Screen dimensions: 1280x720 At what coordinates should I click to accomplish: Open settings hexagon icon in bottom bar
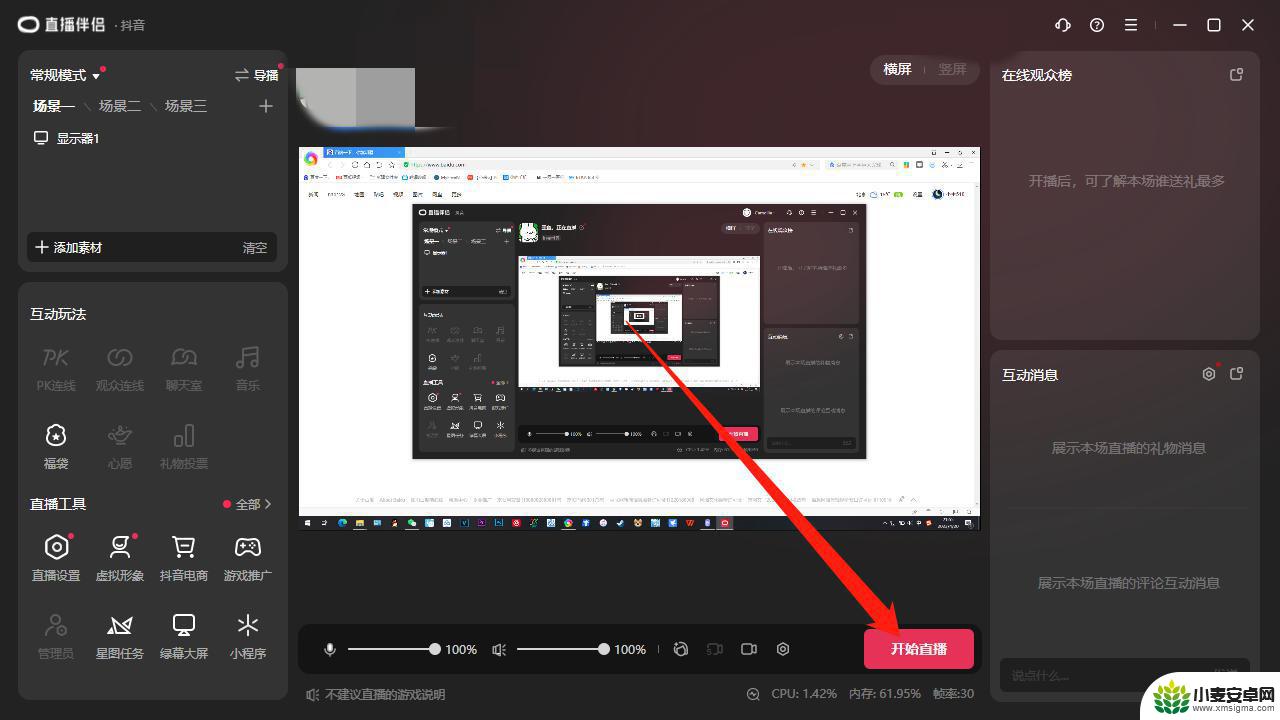click(x=783, y=649)
